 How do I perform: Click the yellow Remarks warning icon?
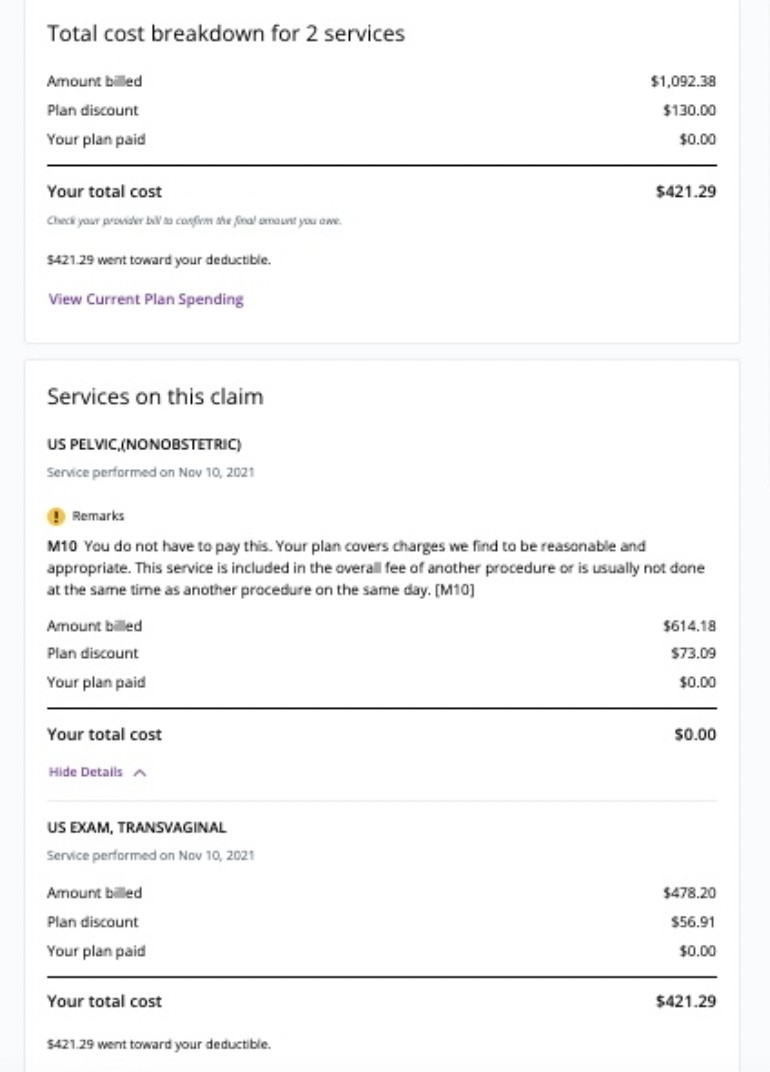[x=57, y=514]
